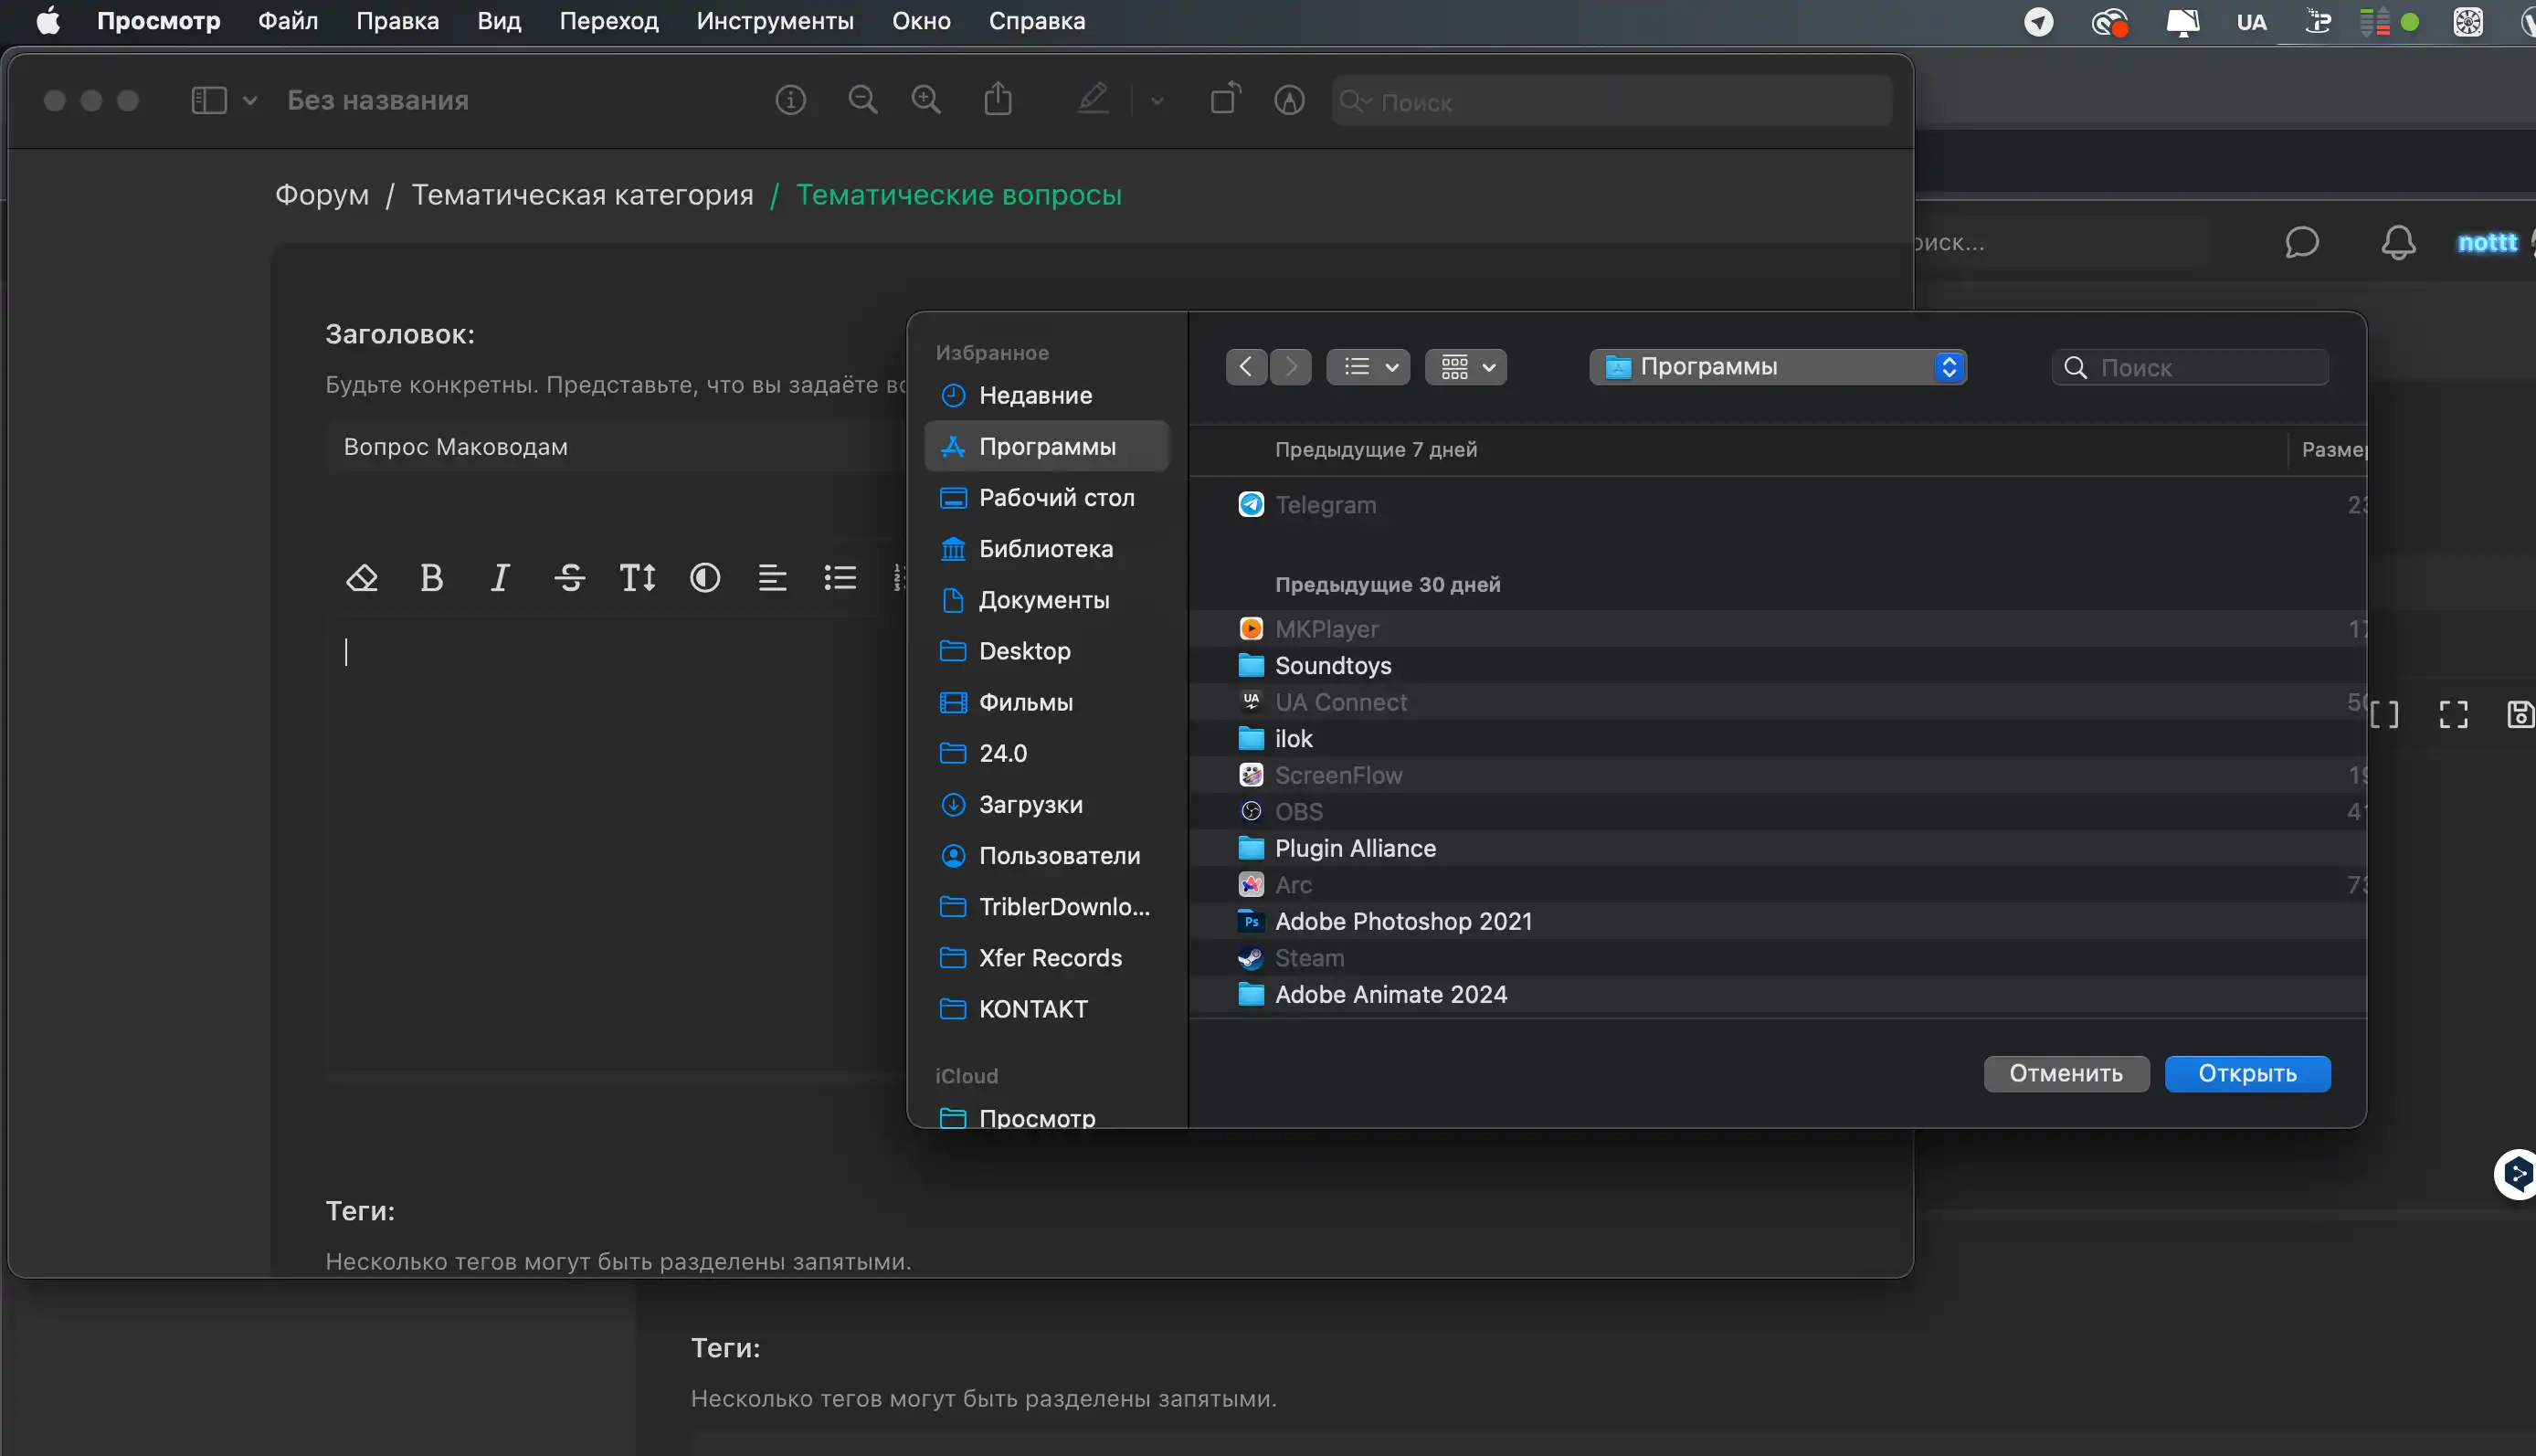
Task: Go back in the file dialog
Action: [x=1246, y=367]
